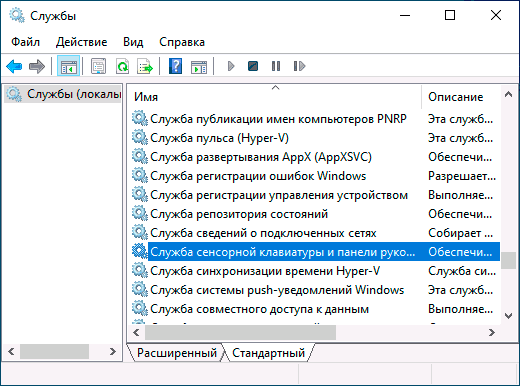This screenshot has height=386, width=520.
Task: Click tree pane horizontal scrollbar left arrow
Action: point(11,351)
